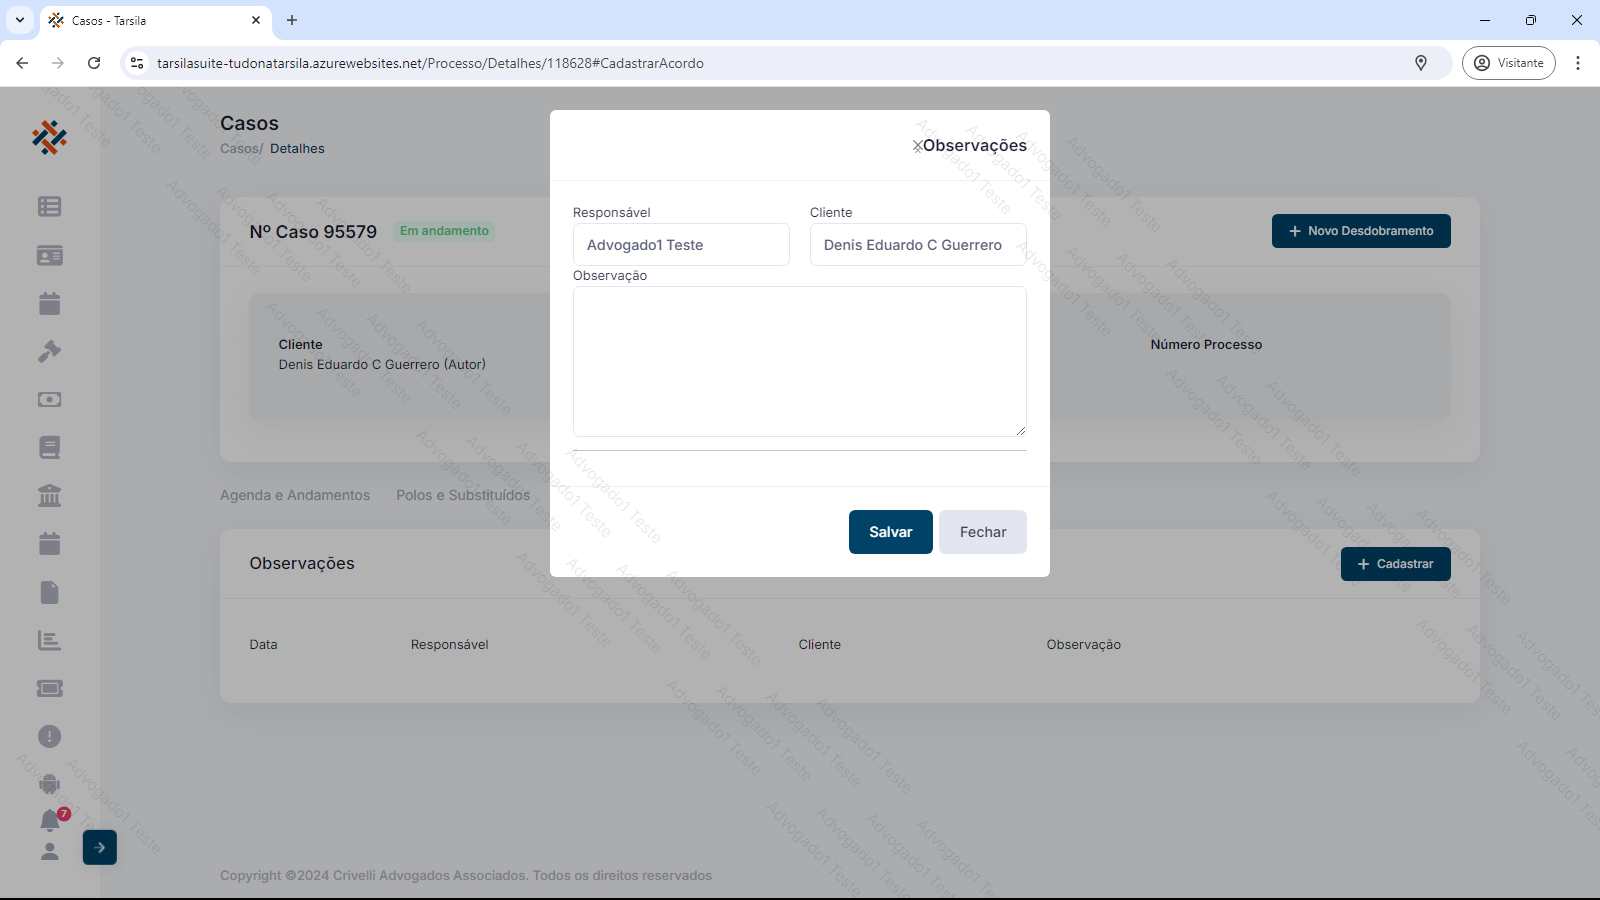Screen dimensions: 1600x900
Task: Open notifications bell with 7 badge
Action: tap(50, 820)
